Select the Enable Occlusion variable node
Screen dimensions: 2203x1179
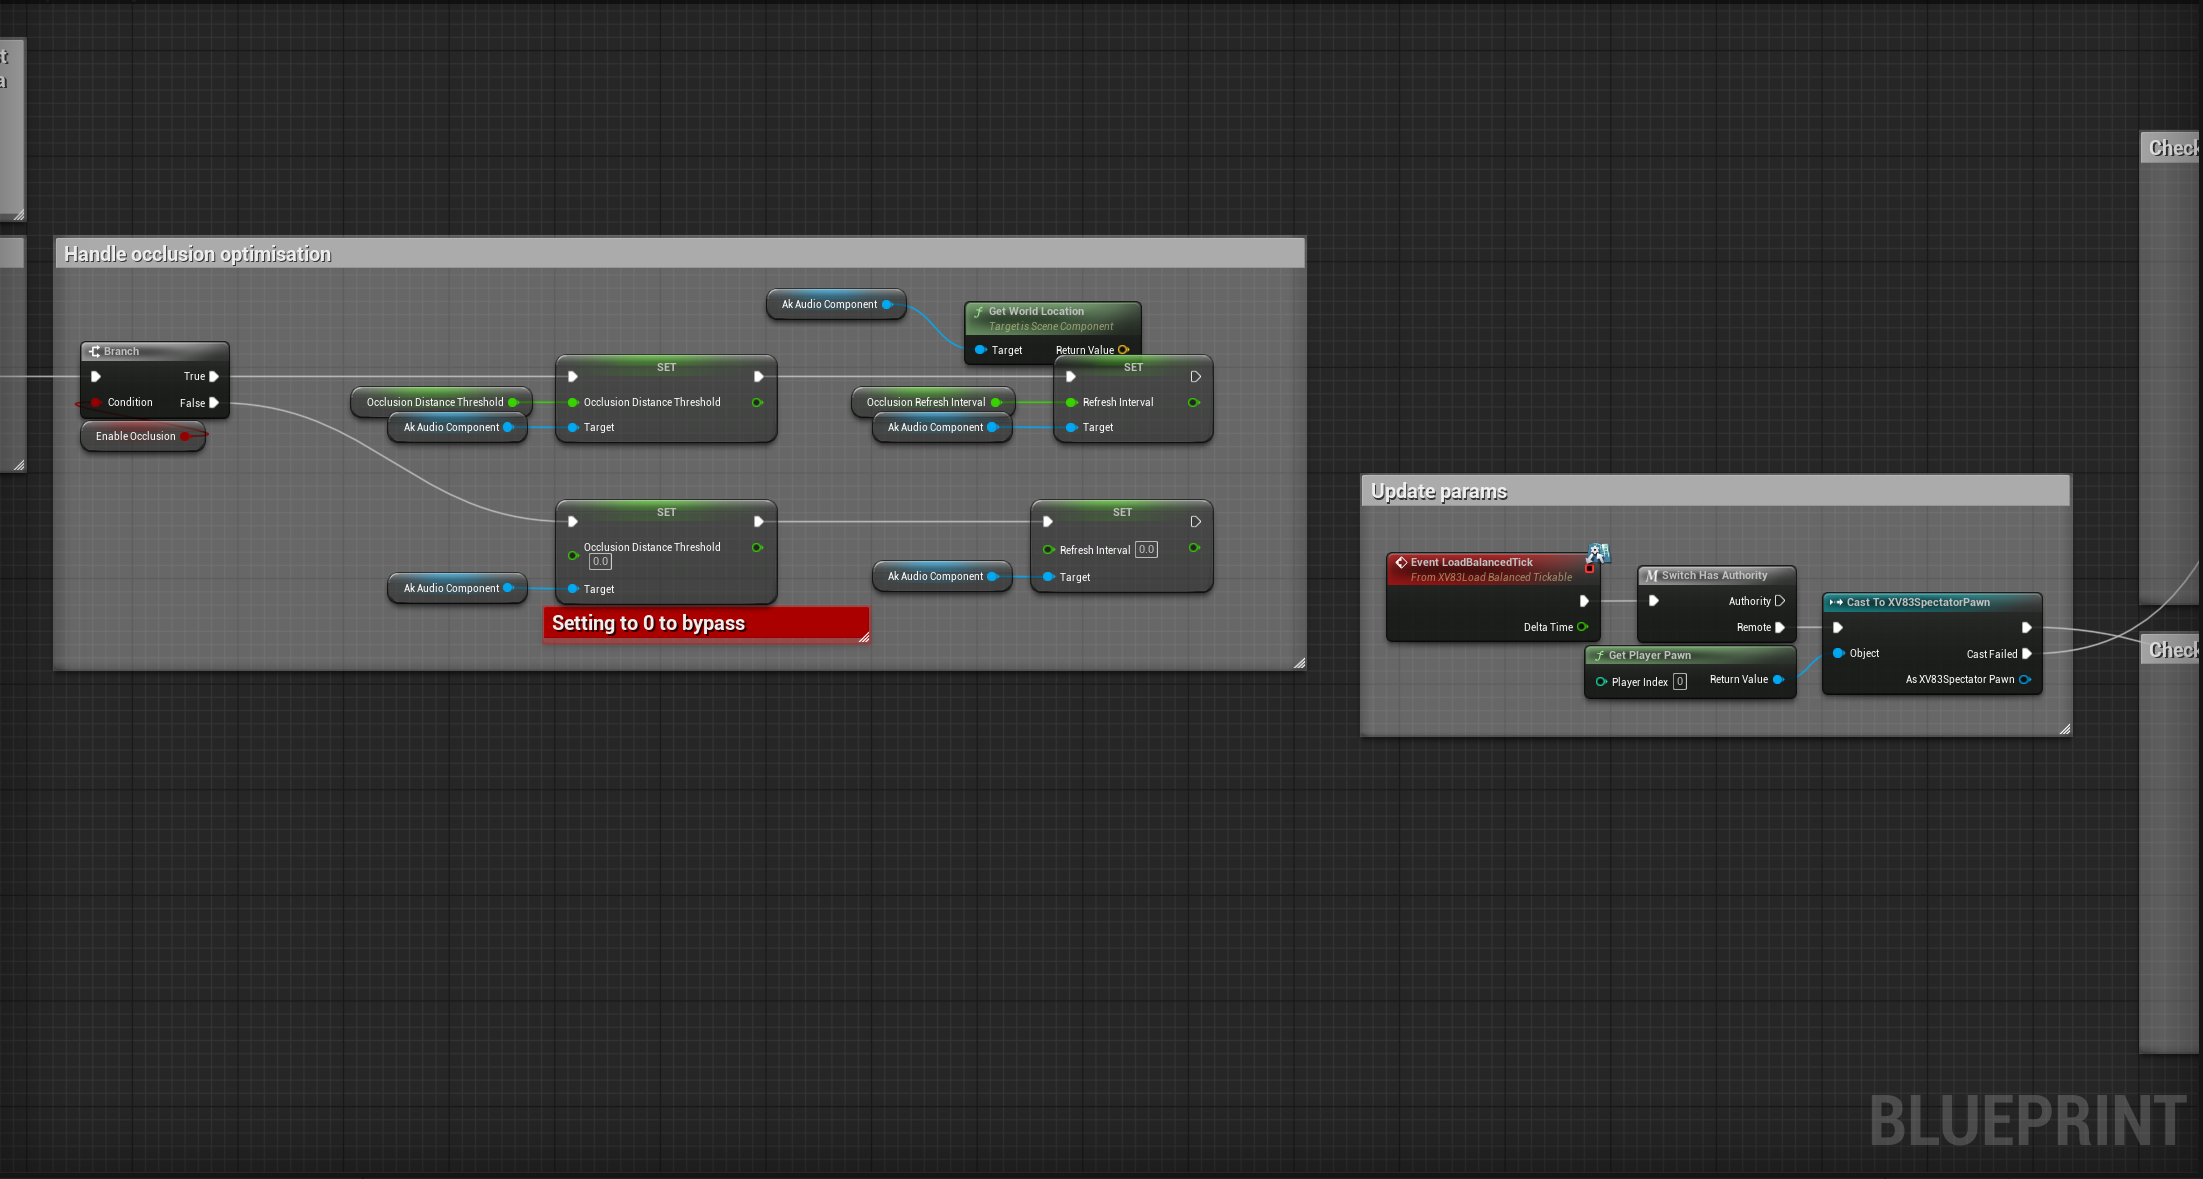point(143,436)
